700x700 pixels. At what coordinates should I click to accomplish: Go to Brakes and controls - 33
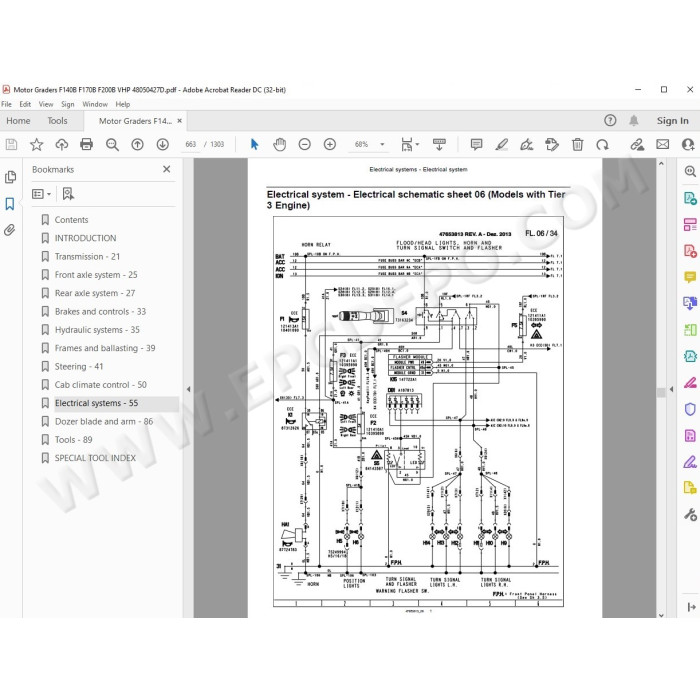point(100,311)
